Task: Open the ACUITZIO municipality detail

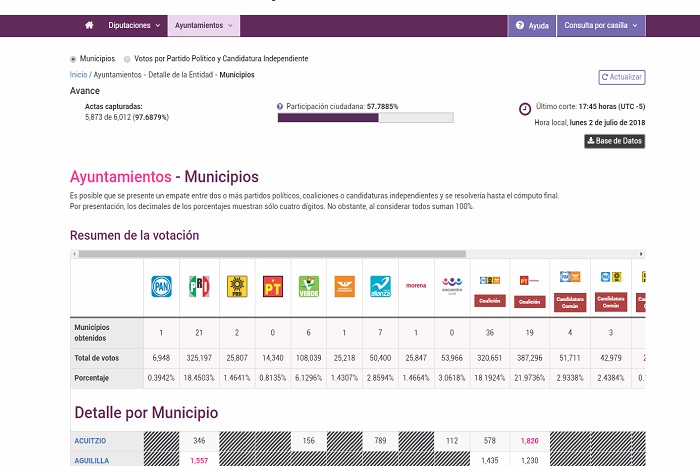Action: [x=88, y=440]
